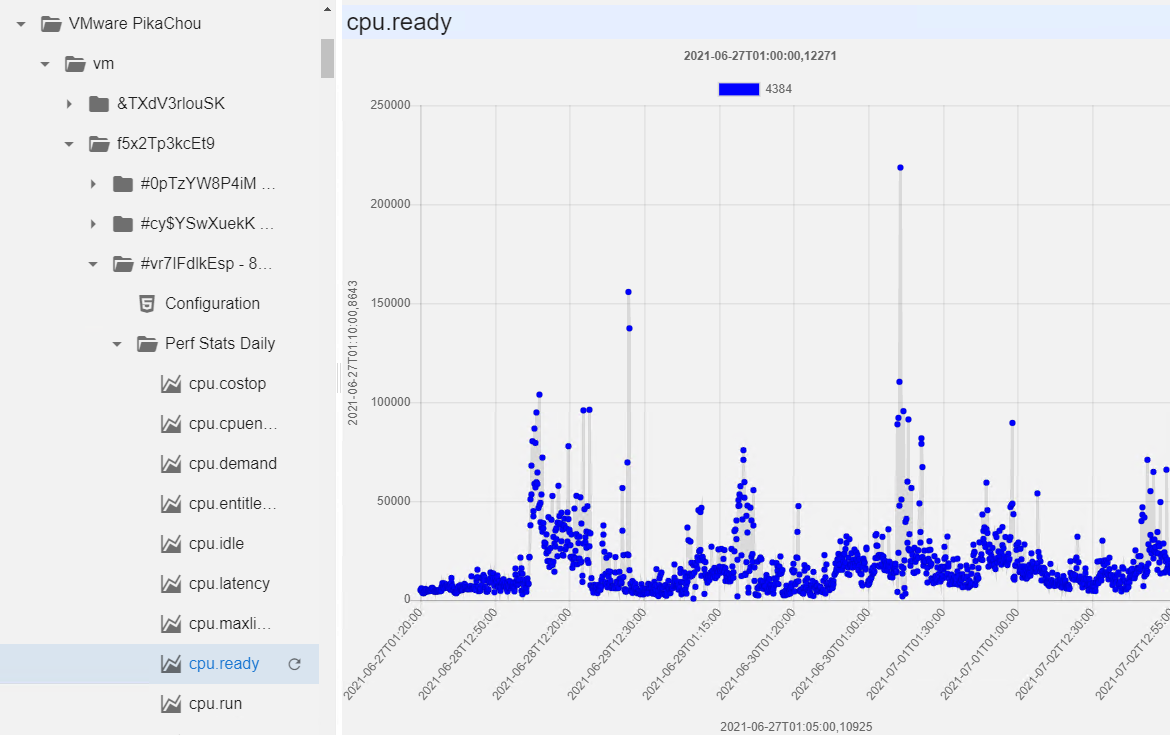Click the scroll-up arrow of tree panel
Viewport: 1170px width, 735px height.
[x=327, y=10]
